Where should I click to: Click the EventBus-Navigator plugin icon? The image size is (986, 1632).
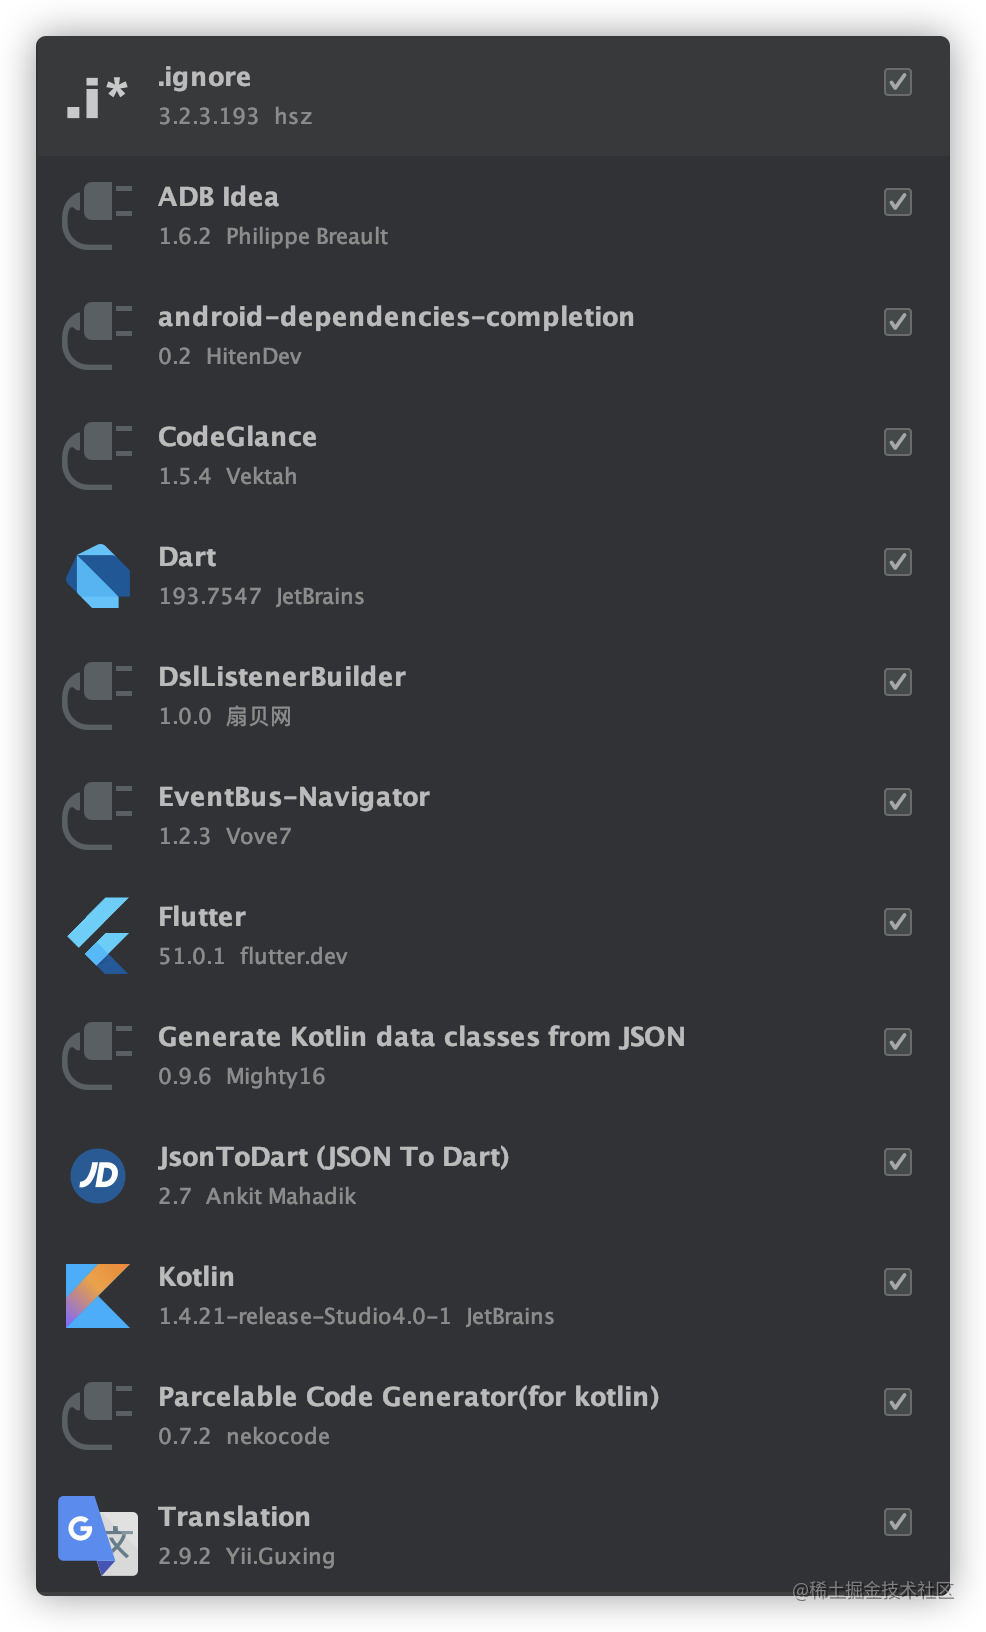click(x=97, y=816)
